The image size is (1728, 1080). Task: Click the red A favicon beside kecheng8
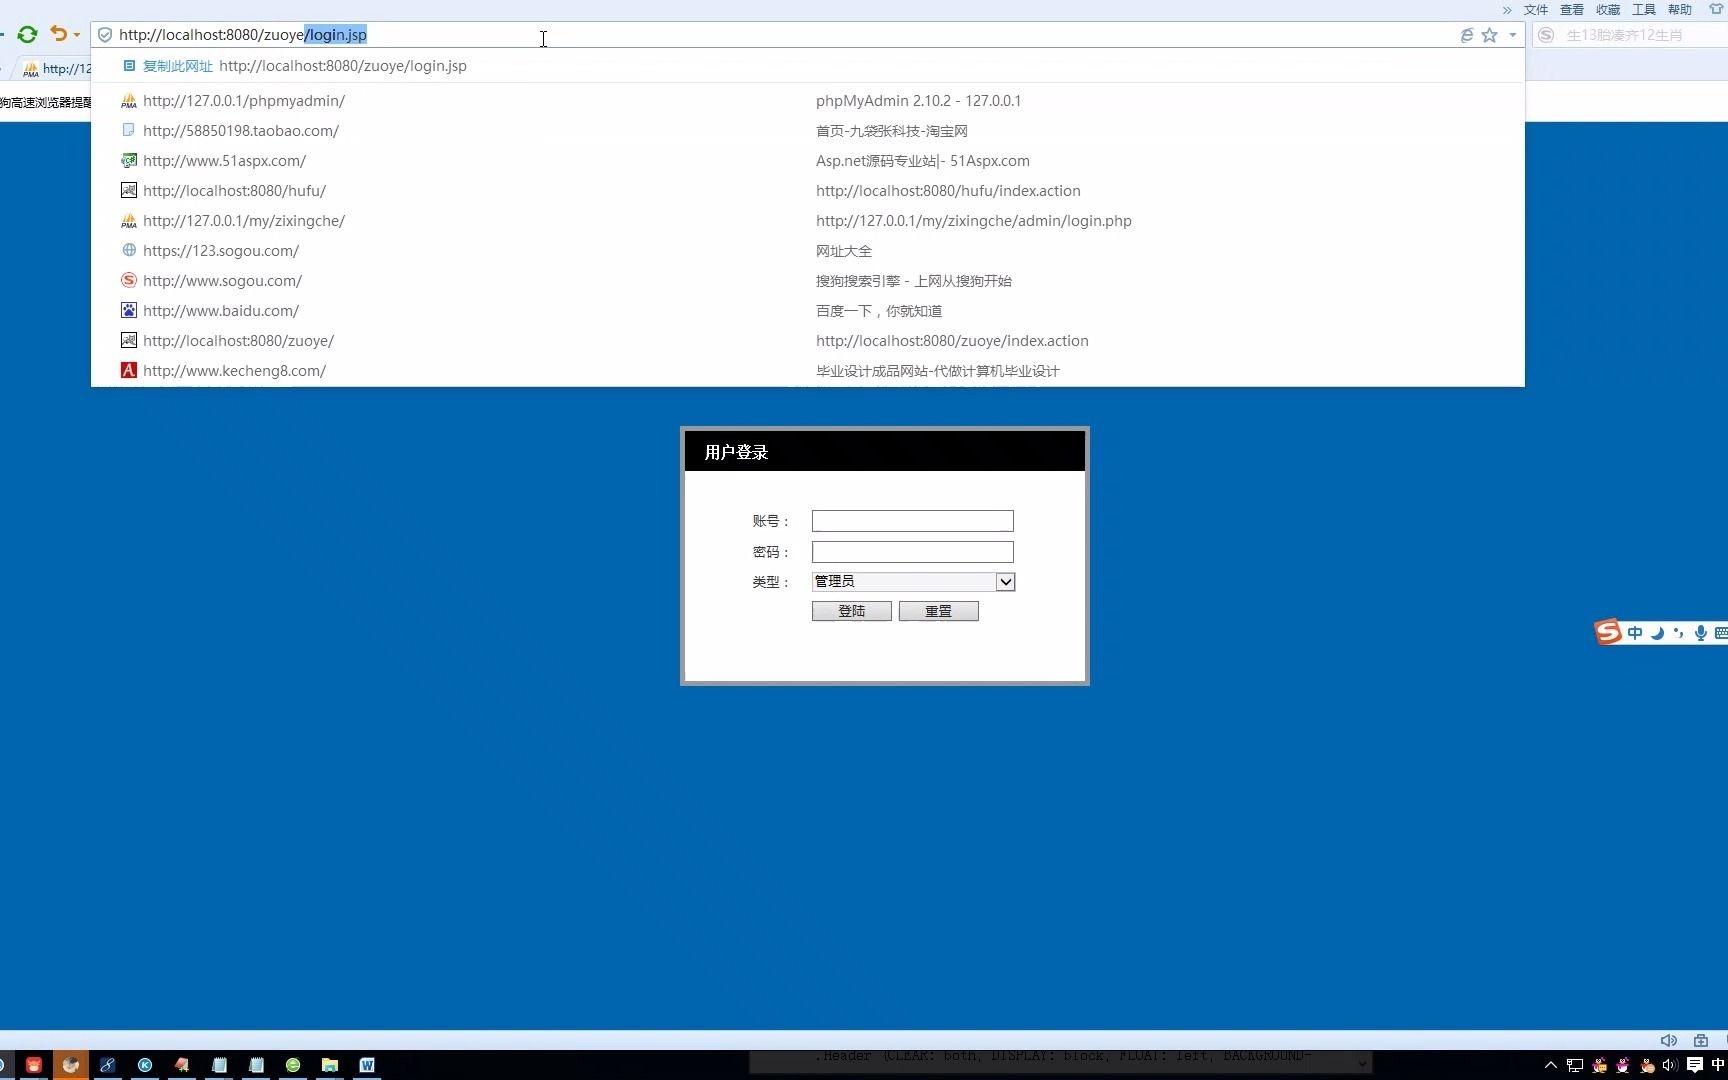[129, 371]
